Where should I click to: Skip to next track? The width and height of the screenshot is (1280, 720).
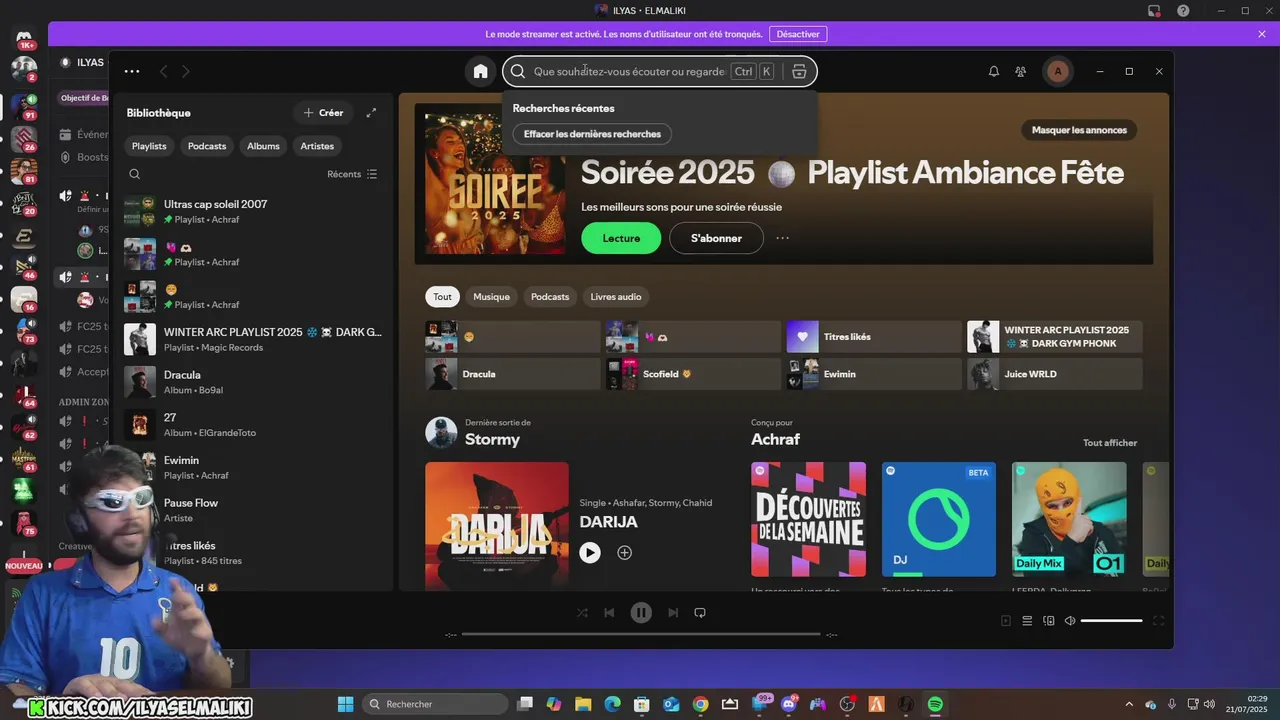coord(673,613)
